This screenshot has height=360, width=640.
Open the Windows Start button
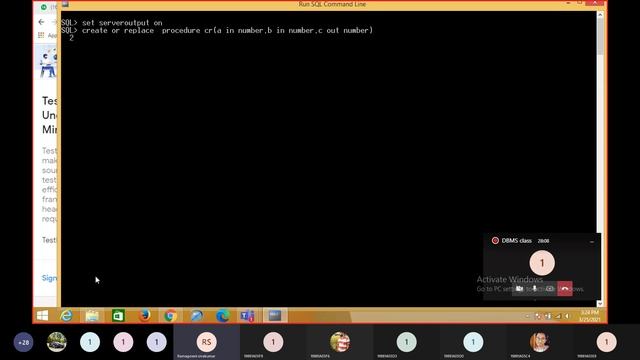tap(42, 316)
